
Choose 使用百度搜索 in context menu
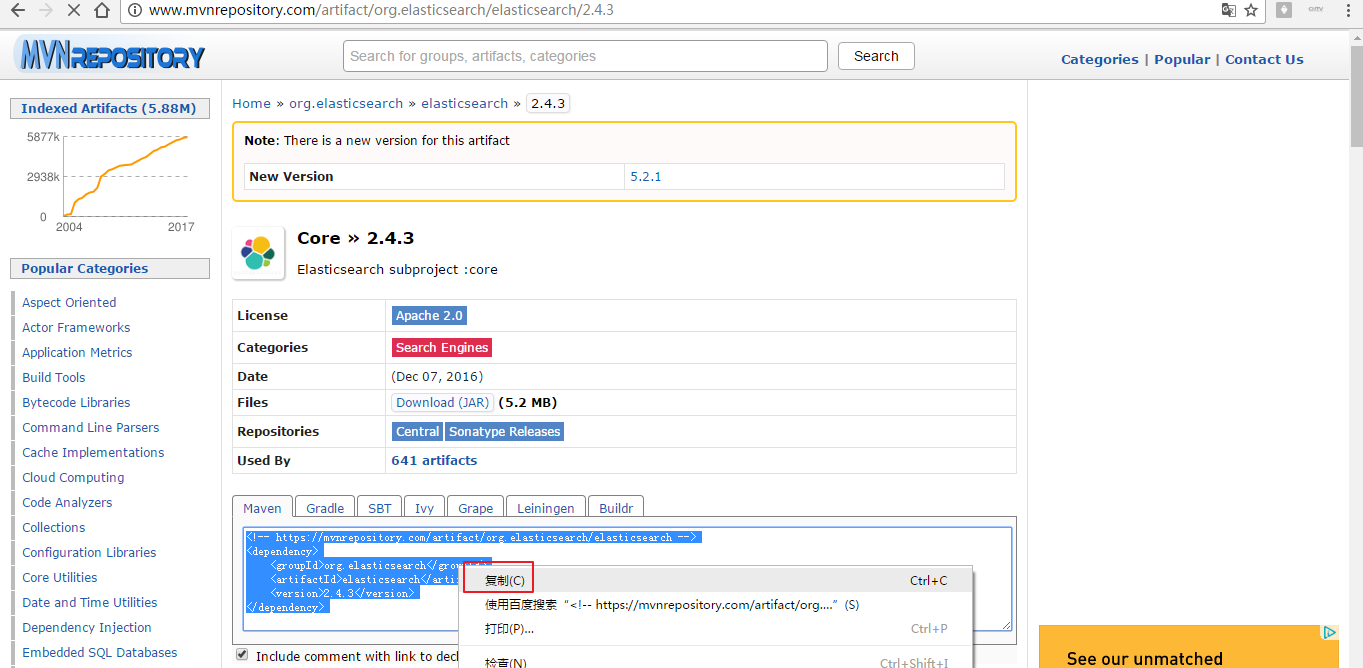(716, 604)
